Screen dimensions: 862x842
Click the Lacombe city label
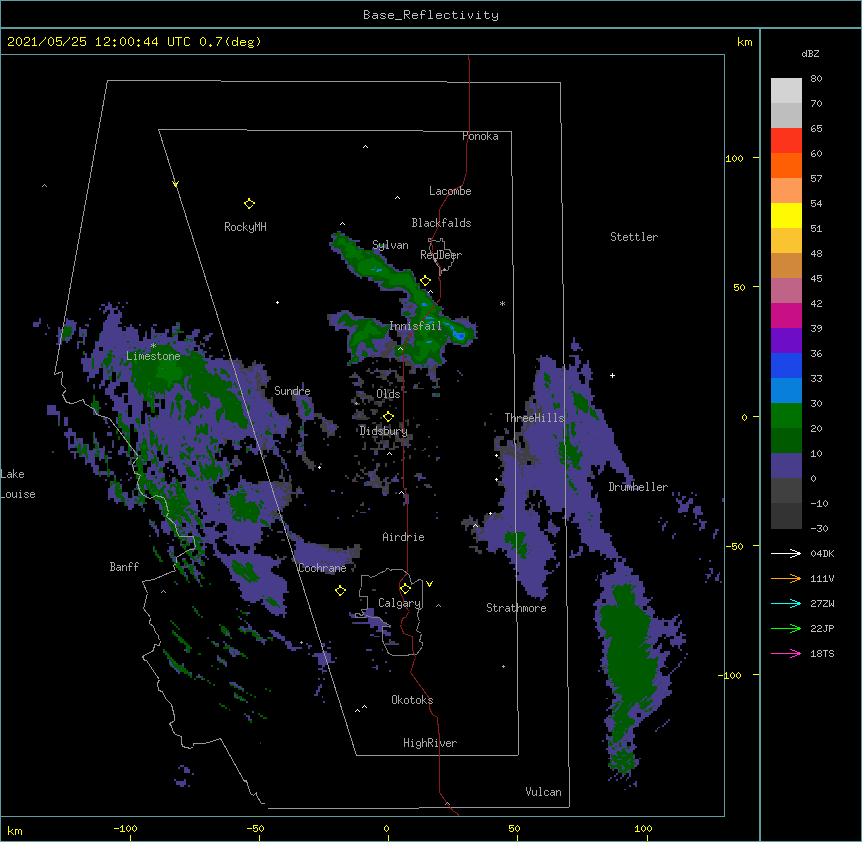pos(450,191)
